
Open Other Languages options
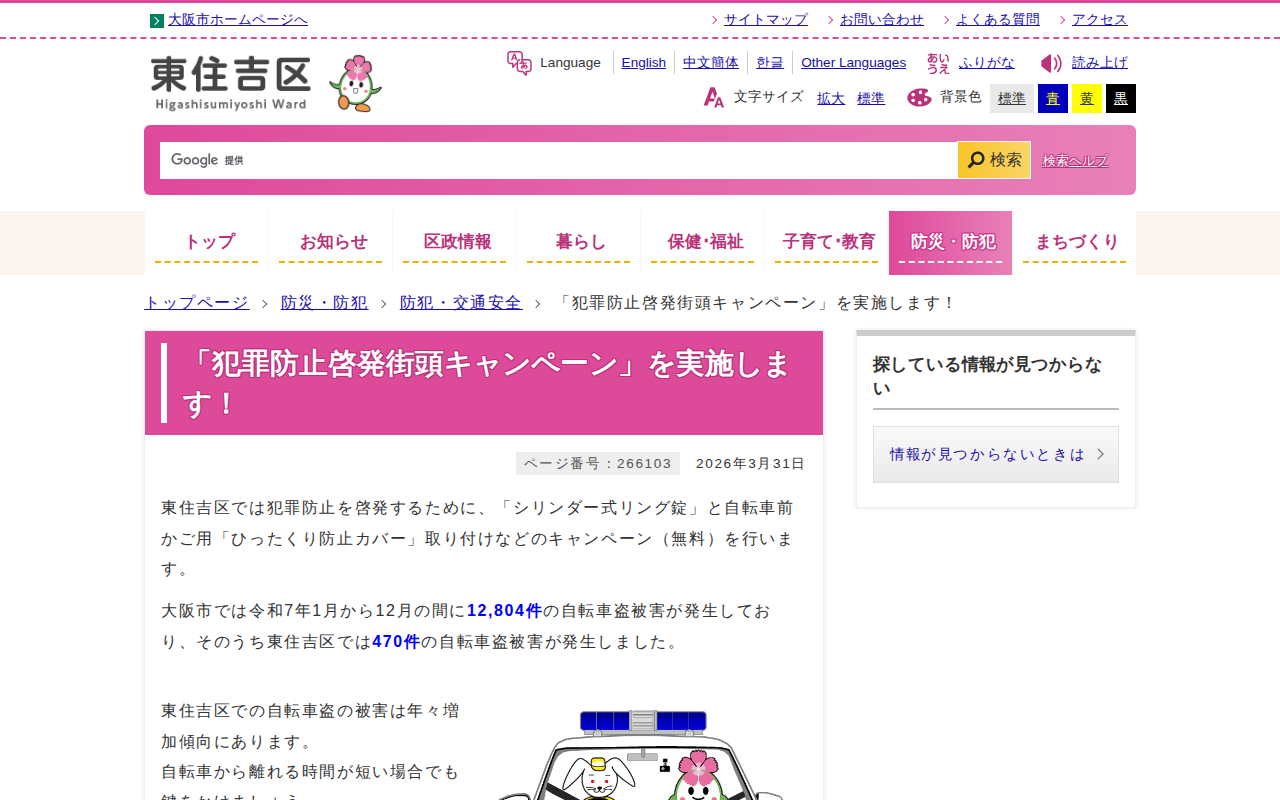[x=854, y=63]
